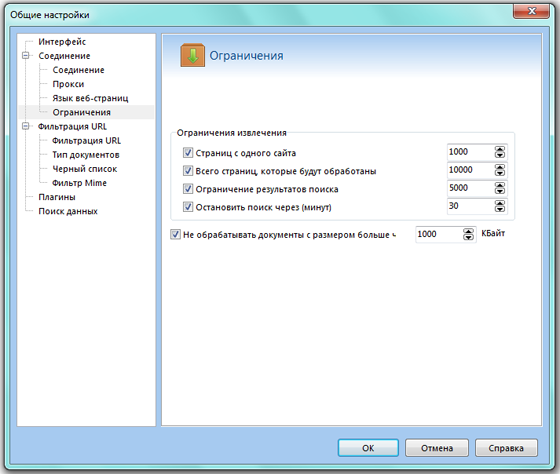Toggle Остановить поиск через (минут) checkbox
This screenshot has height=474, width=560.
click(188, 206)
